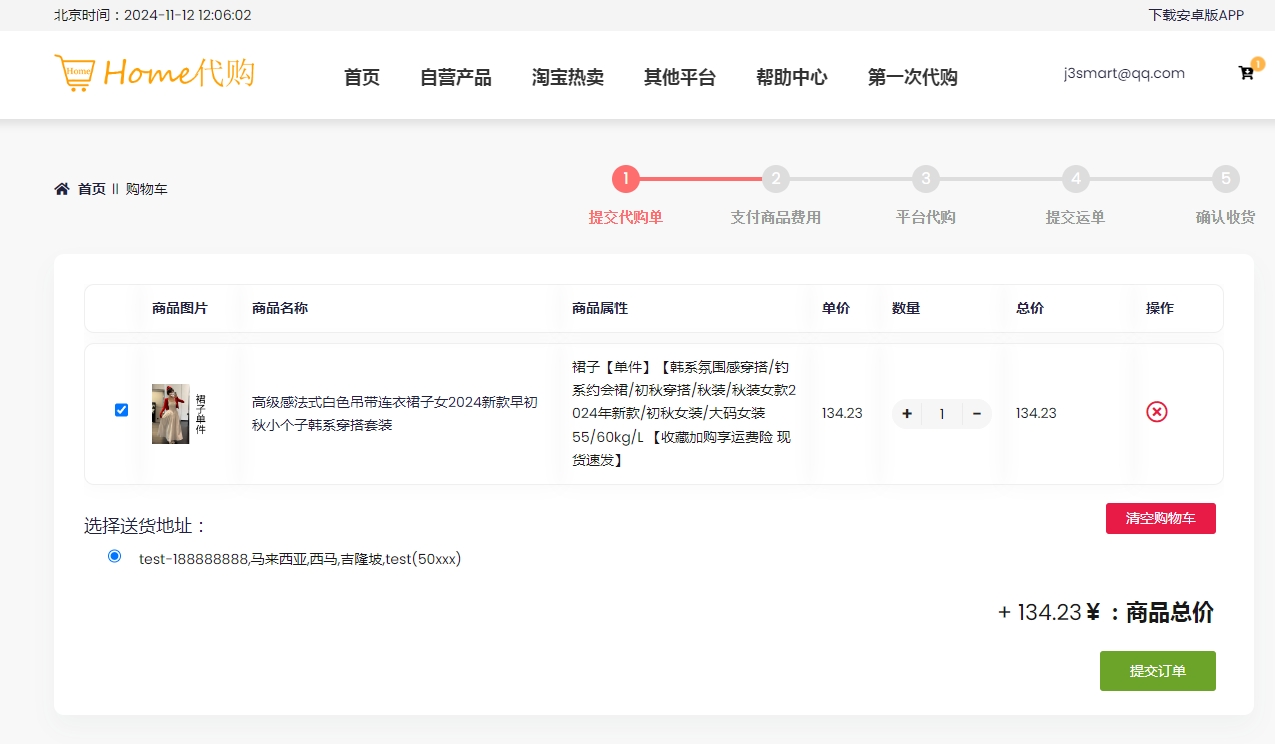
Task: Click the dress product thumbnail
Action: pos(171,414)
